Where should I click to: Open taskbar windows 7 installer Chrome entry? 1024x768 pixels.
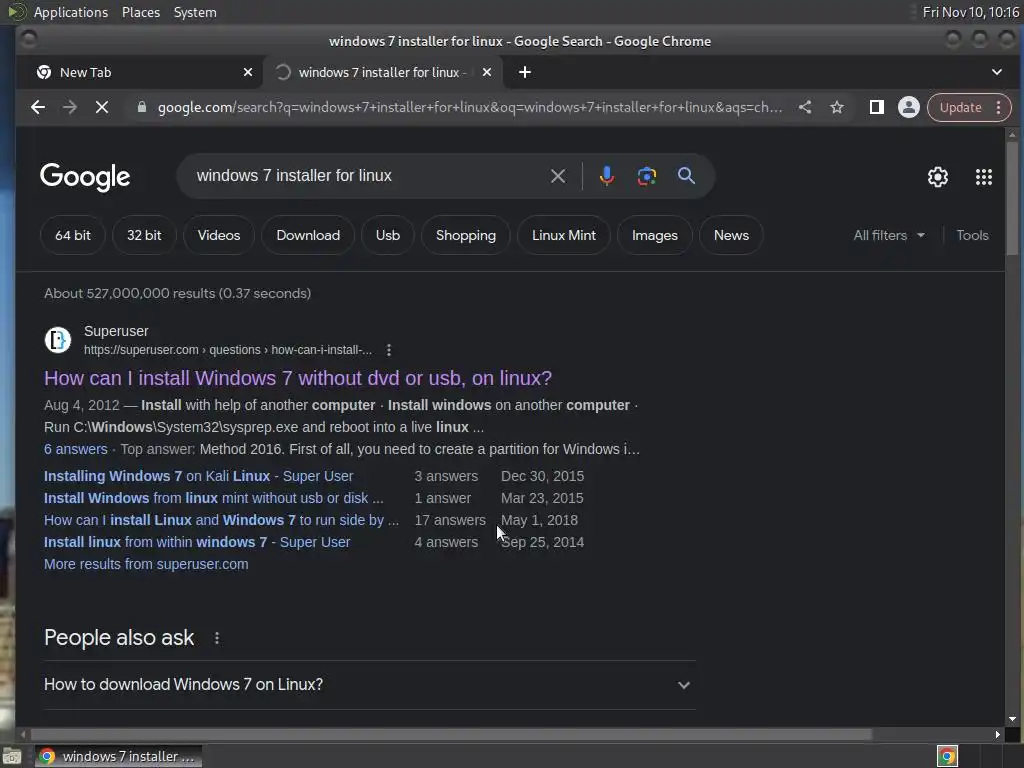pyautogui.click(x=118, y=756)
